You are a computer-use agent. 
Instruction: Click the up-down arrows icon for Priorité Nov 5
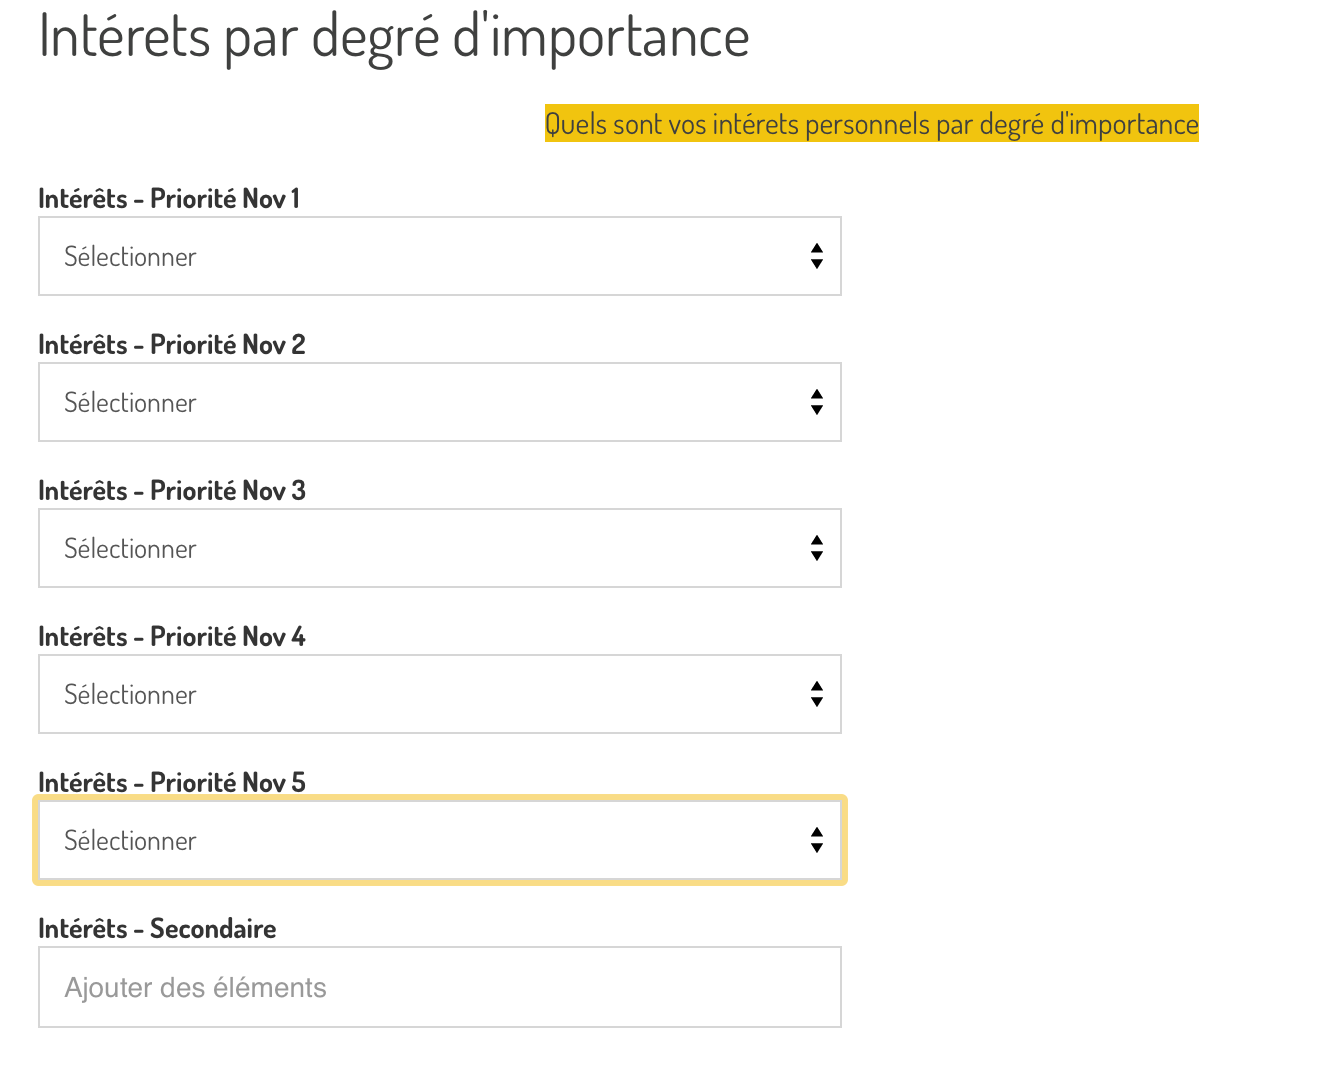(817, 840)
